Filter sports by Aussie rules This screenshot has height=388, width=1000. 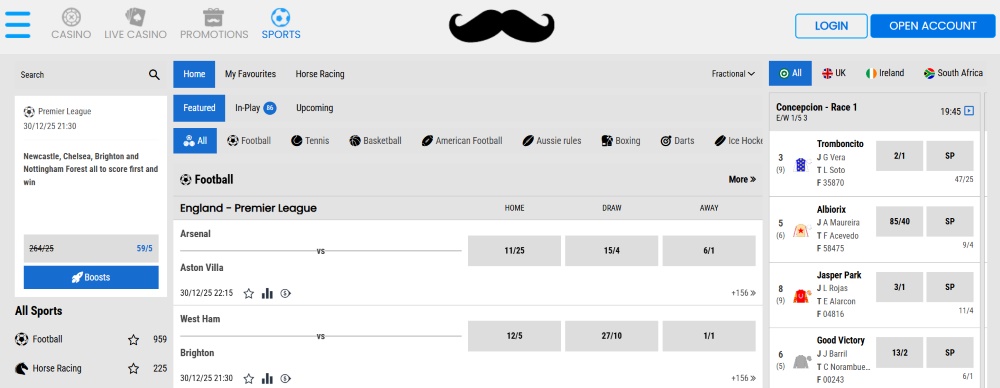pyautogui.click(x=552, y=140)
